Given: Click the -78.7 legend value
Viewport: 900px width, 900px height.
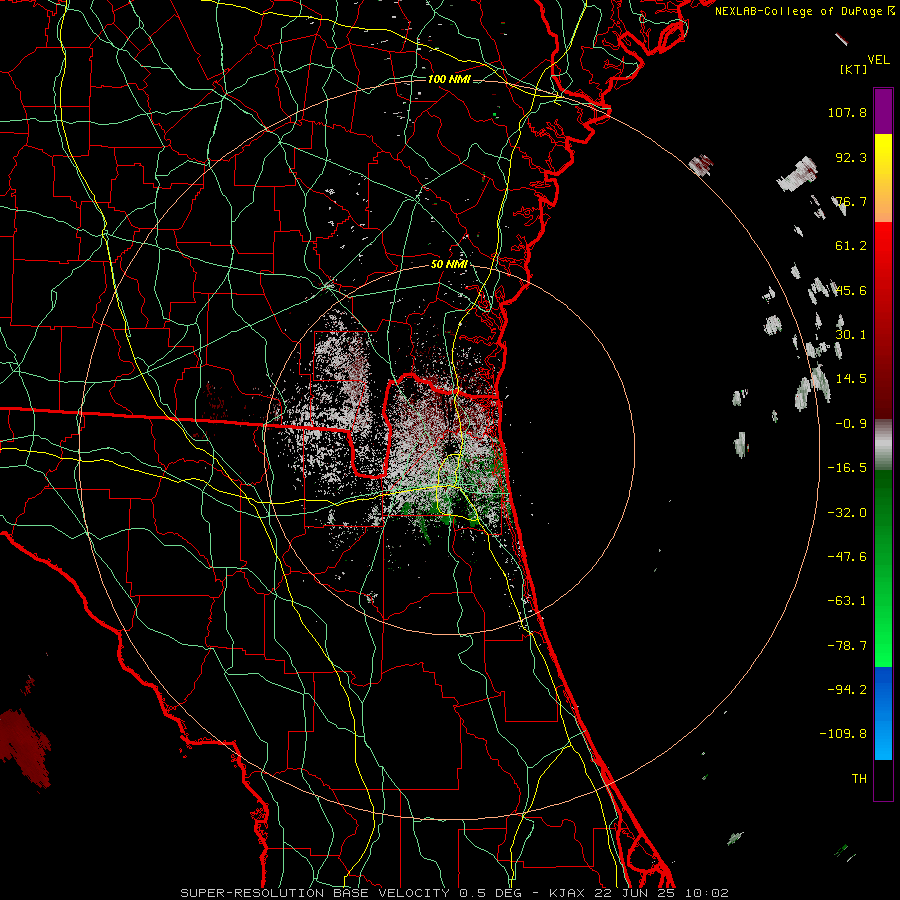Looking at the screenshot, I should click(x=847, y=645).
